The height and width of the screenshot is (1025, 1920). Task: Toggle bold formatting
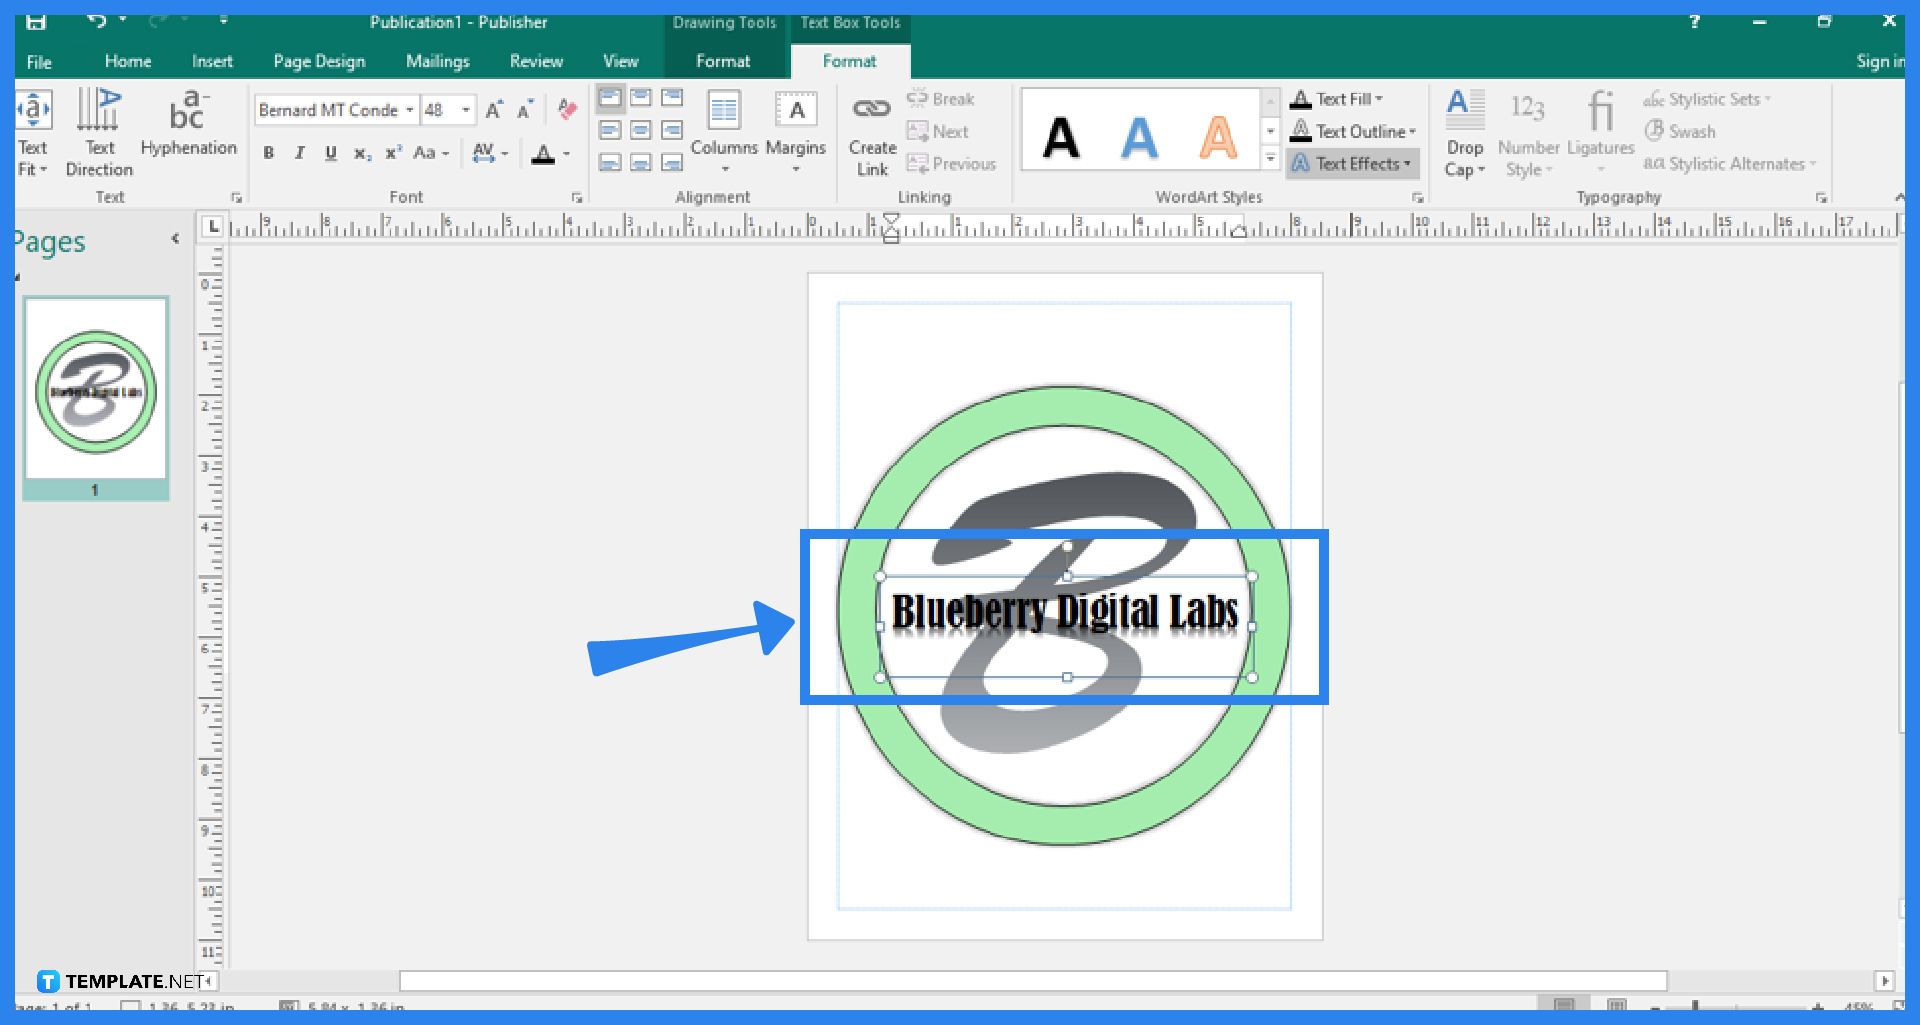point(268,152)
